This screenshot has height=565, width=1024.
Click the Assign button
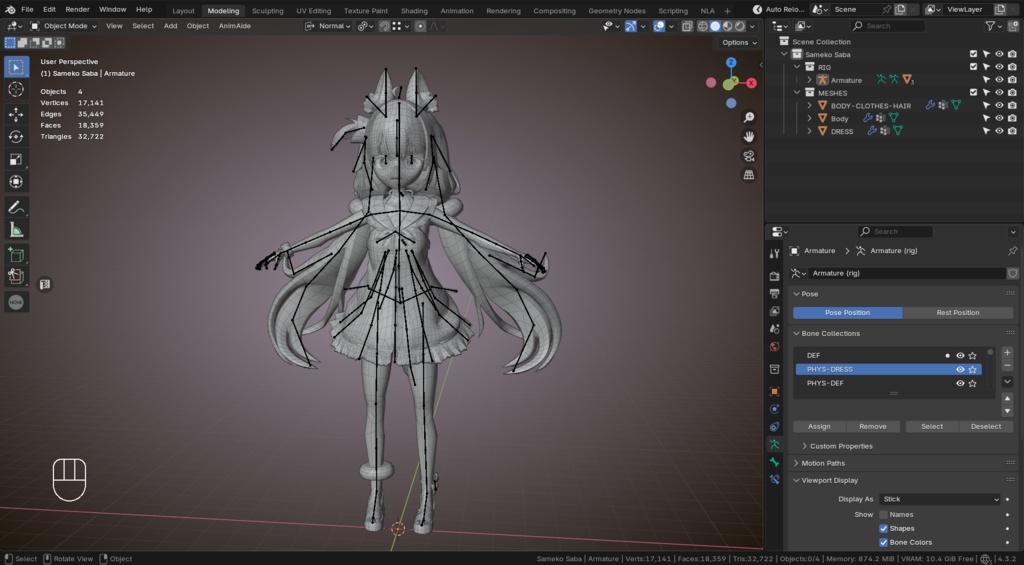(819, 427)
